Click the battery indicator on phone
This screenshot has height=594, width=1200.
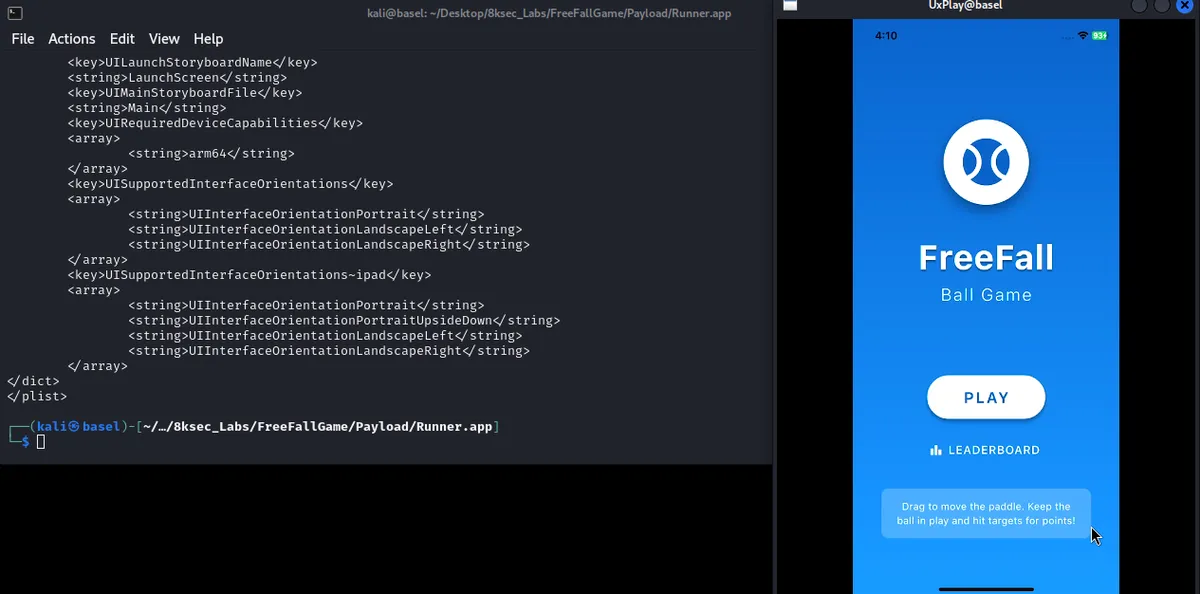click(x=1100, y=36)
